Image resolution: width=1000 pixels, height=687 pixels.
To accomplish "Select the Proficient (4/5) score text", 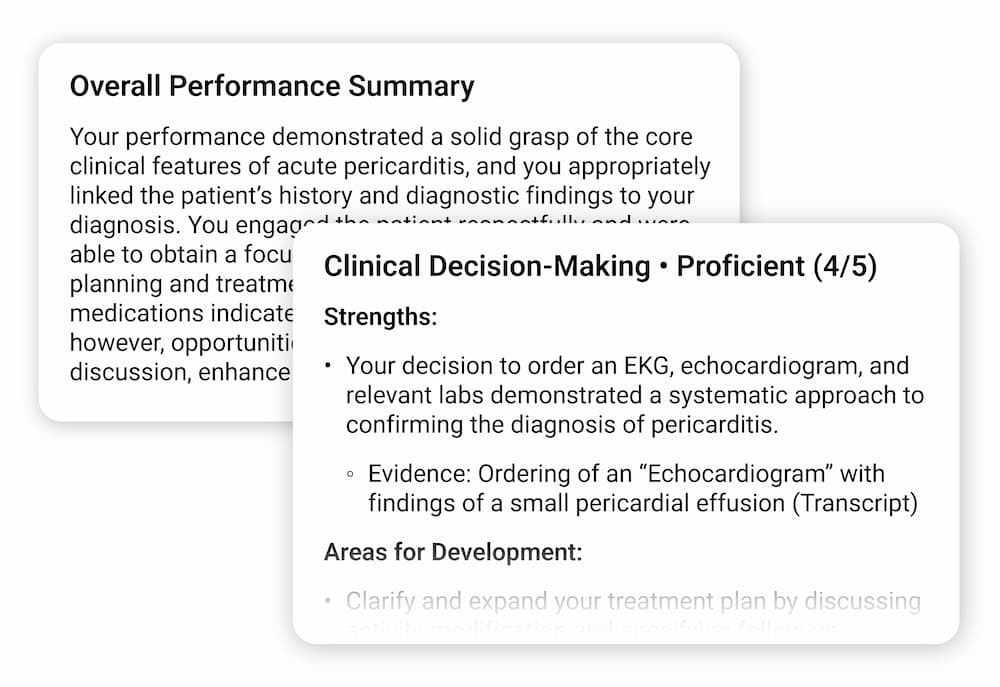I will coord(777,266).
